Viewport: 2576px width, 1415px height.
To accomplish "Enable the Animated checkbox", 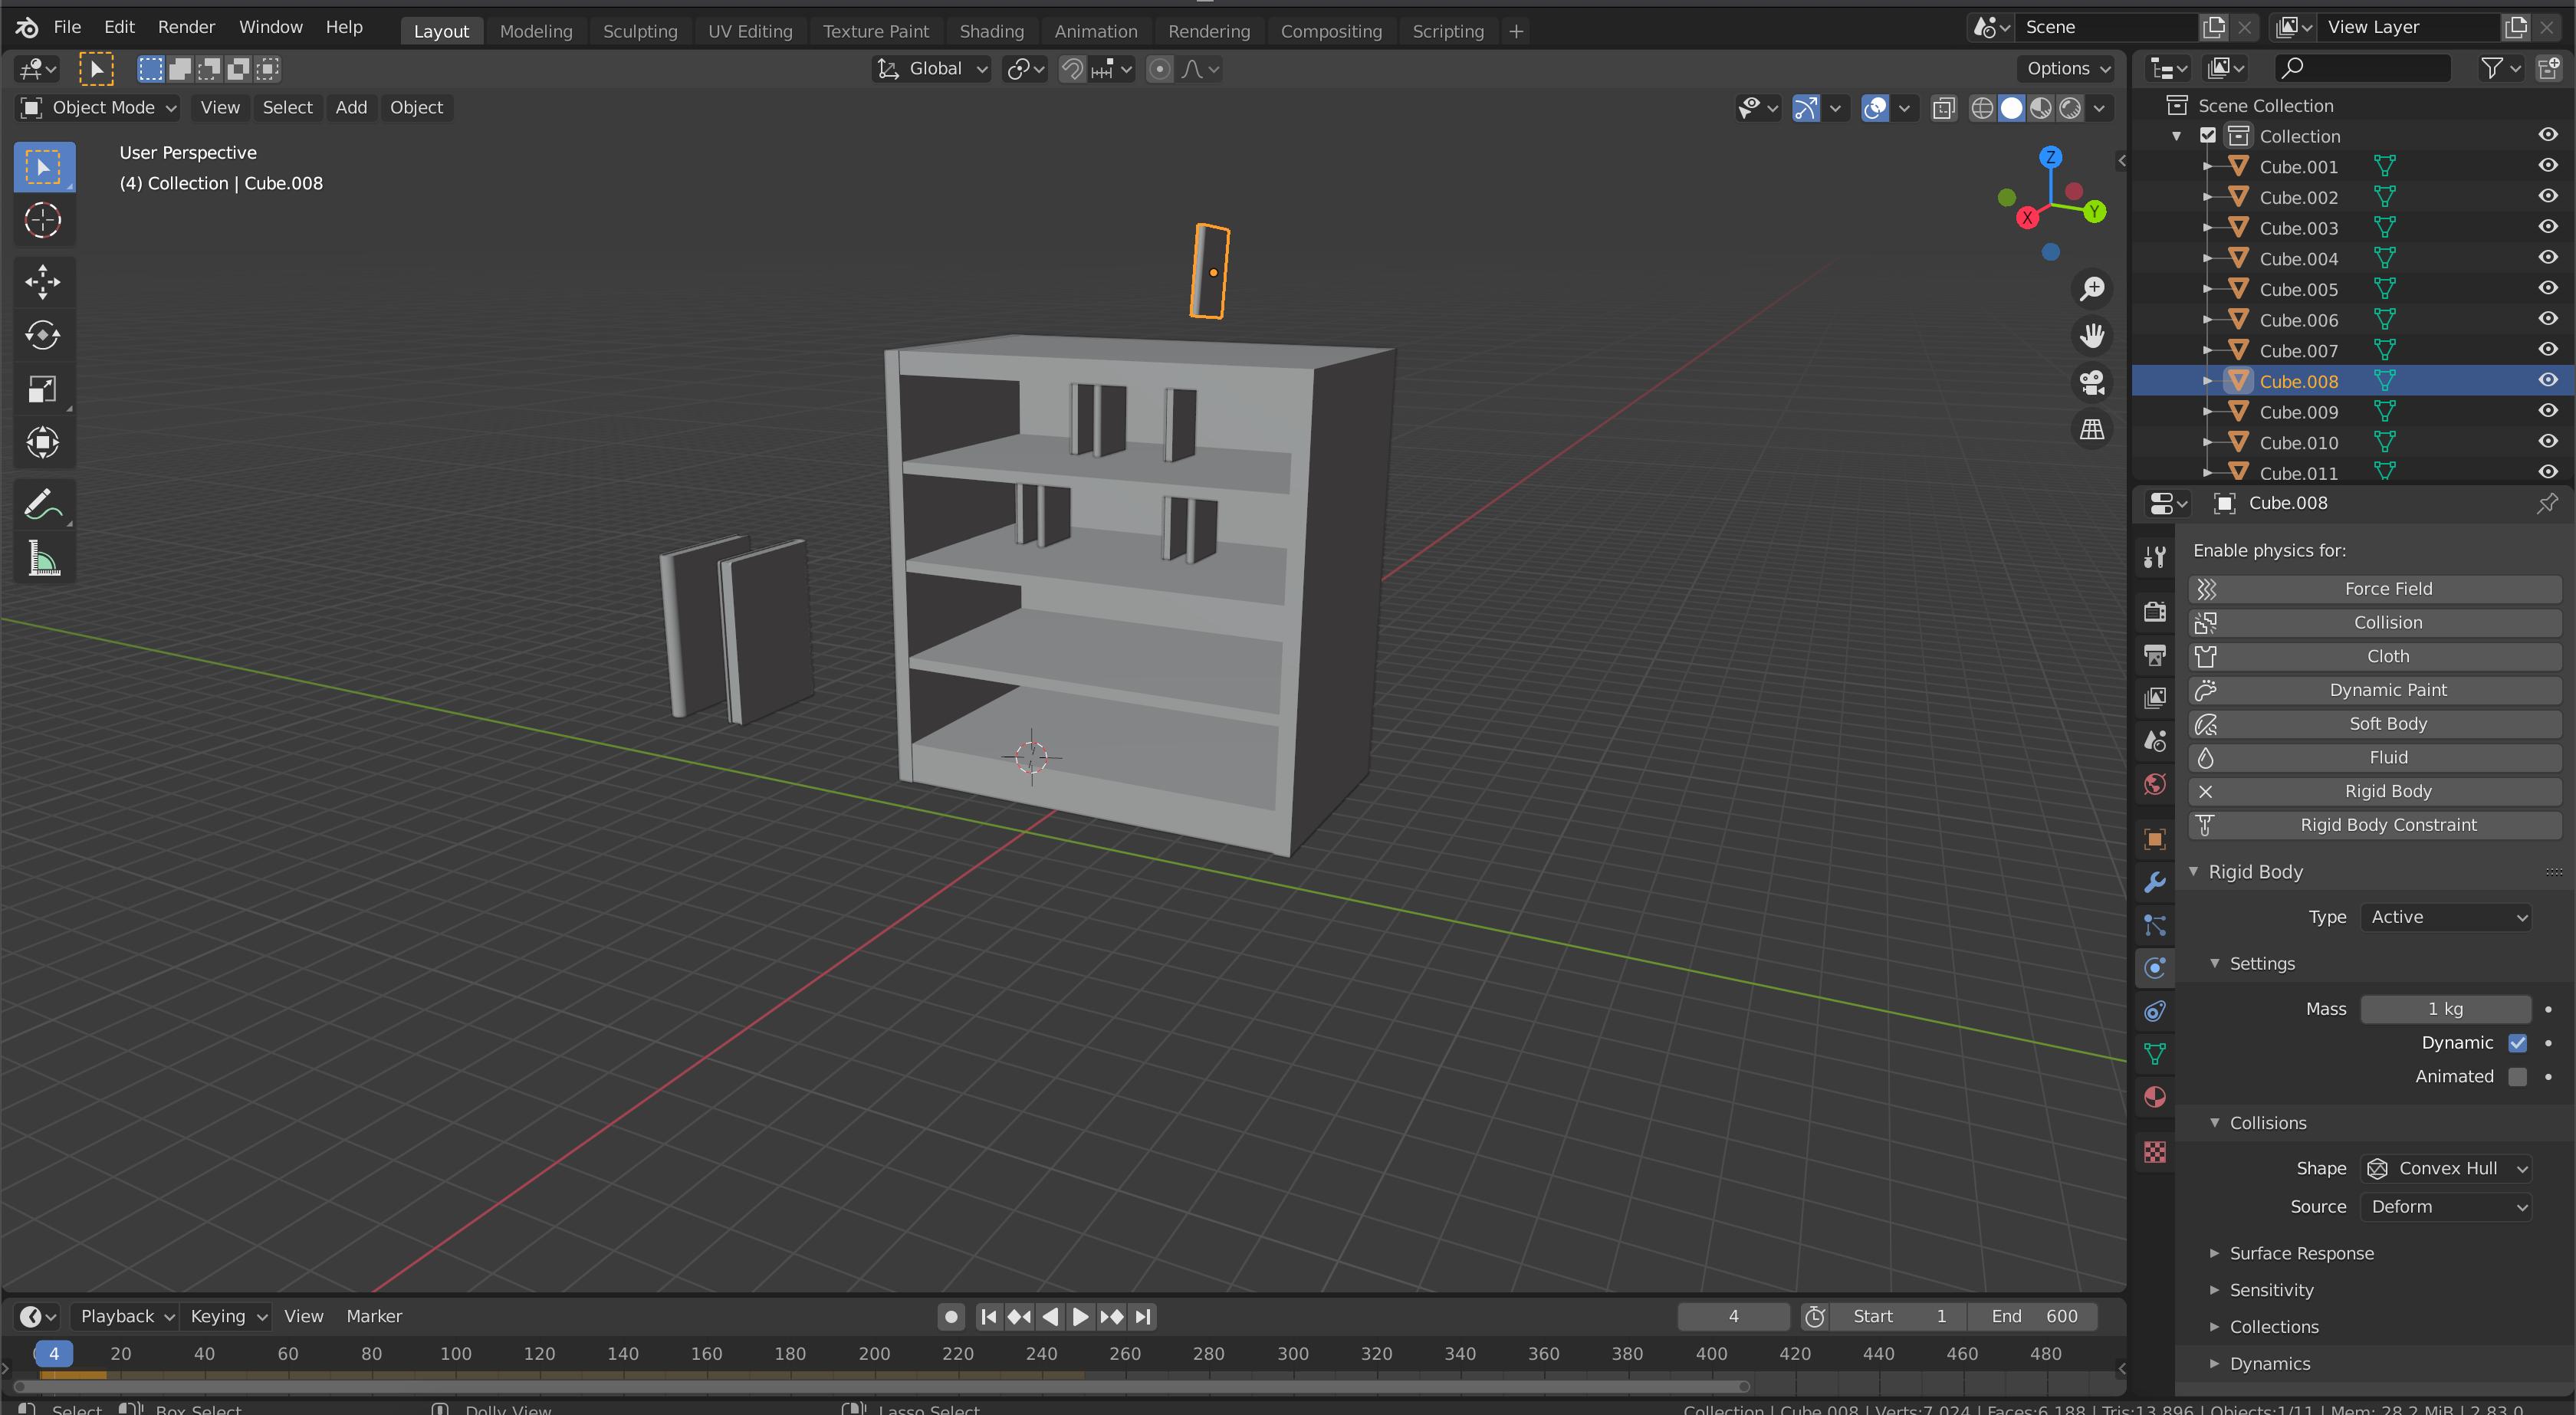I will pos(2517,1077).
